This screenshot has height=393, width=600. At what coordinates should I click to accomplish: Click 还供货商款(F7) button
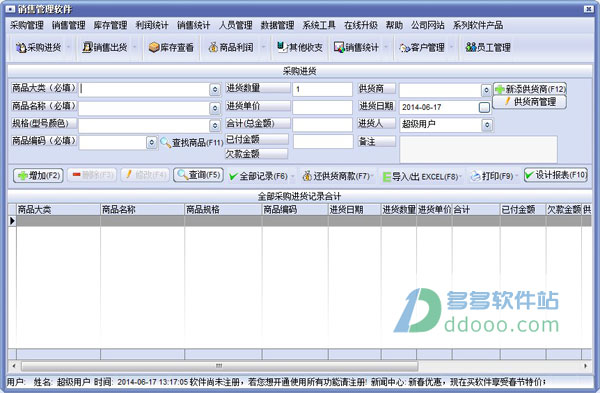coord(336,176)
